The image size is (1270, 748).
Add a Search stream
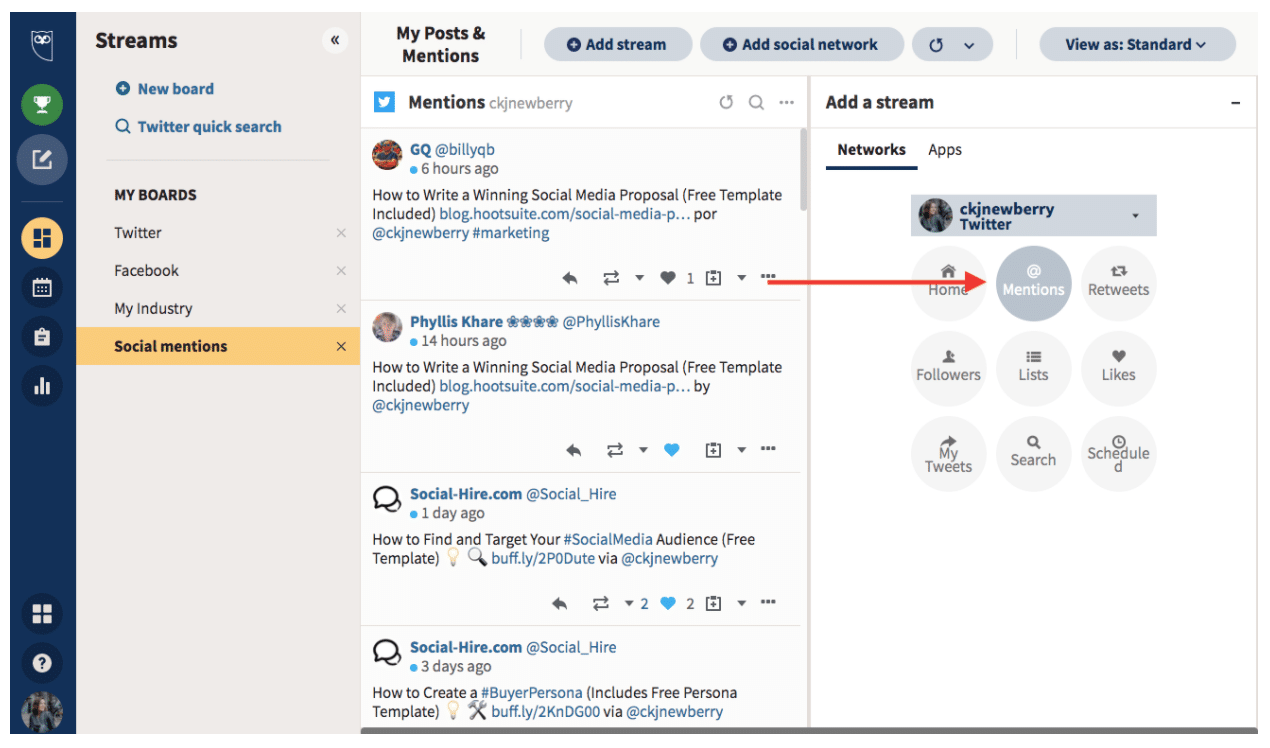click(x=1033, y=454)
